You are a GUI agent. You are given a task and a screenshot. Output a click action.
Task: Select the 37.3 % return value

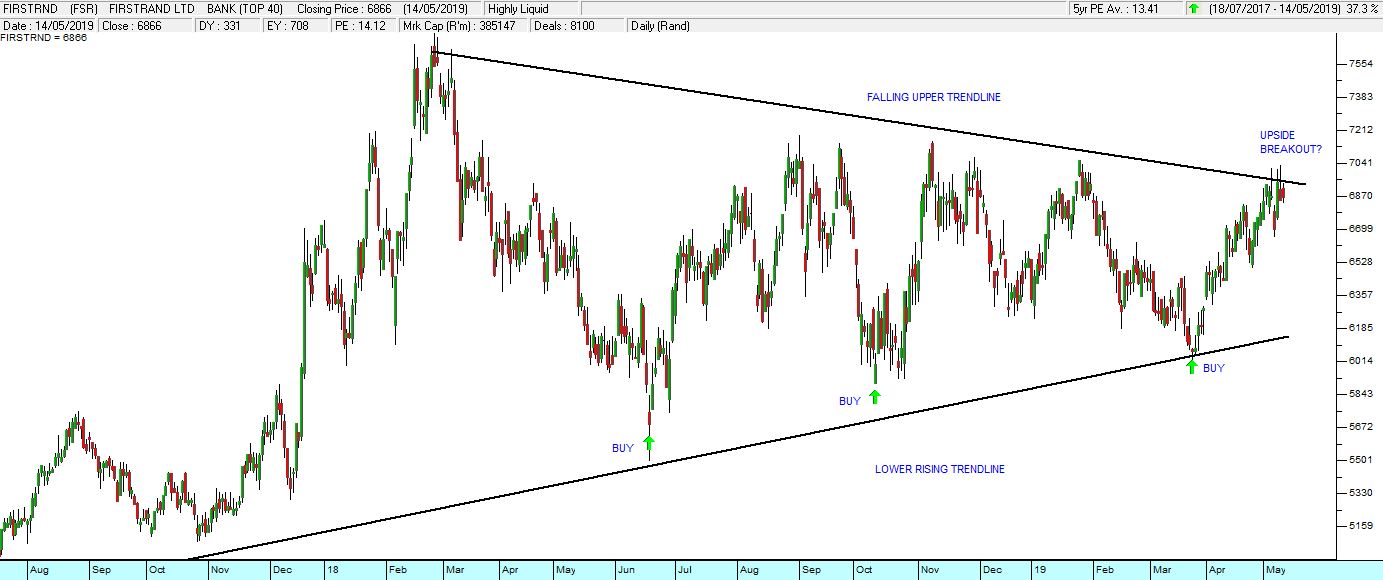pos(1363,9)
